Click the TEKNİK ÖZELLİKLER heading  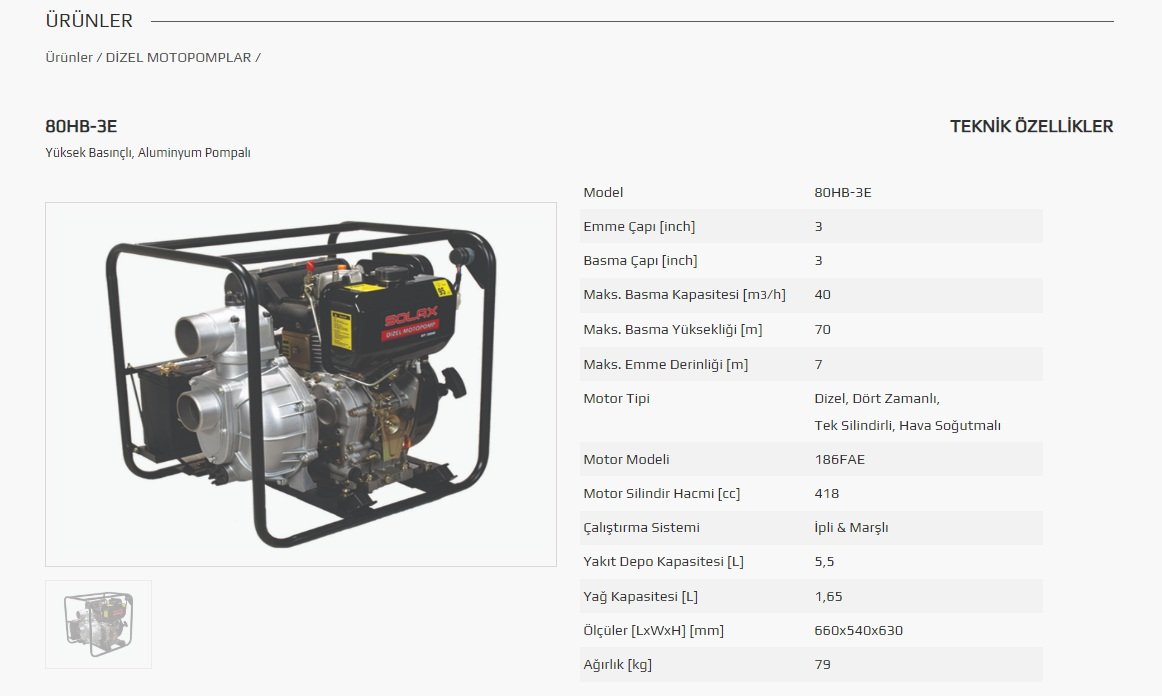1032,126
